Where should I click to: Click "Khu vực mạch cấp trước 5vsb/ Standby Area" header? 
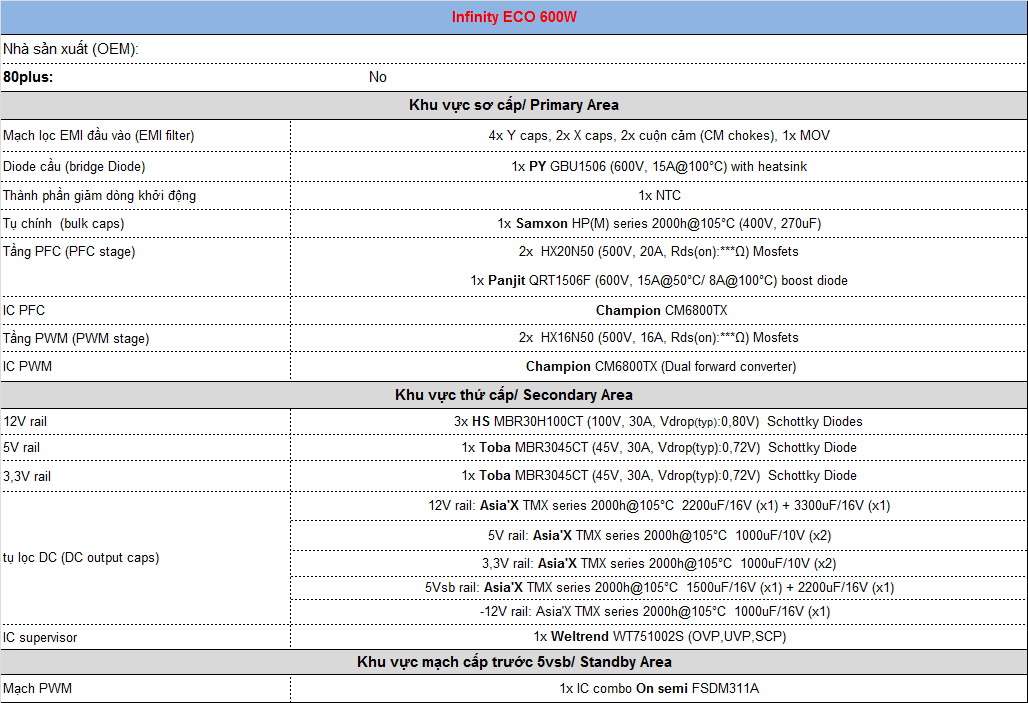[x=514, y=662]
